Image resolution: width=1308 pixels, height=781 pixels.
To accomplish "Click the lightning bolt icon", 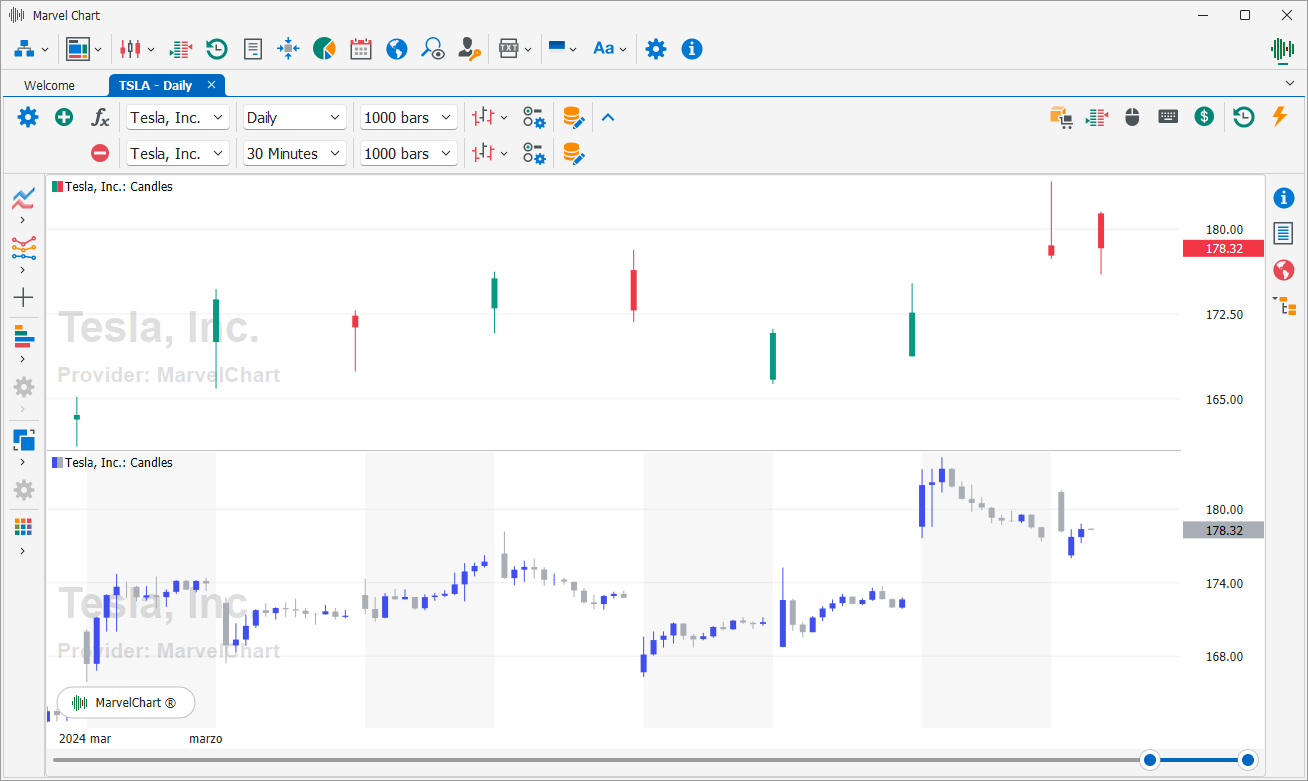I will [1279, 116].
